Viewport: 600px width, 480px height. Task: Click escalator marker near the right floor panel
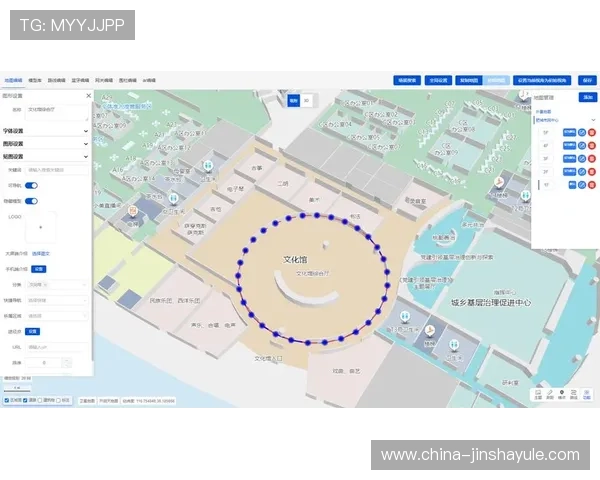click(x=498, y=183)
